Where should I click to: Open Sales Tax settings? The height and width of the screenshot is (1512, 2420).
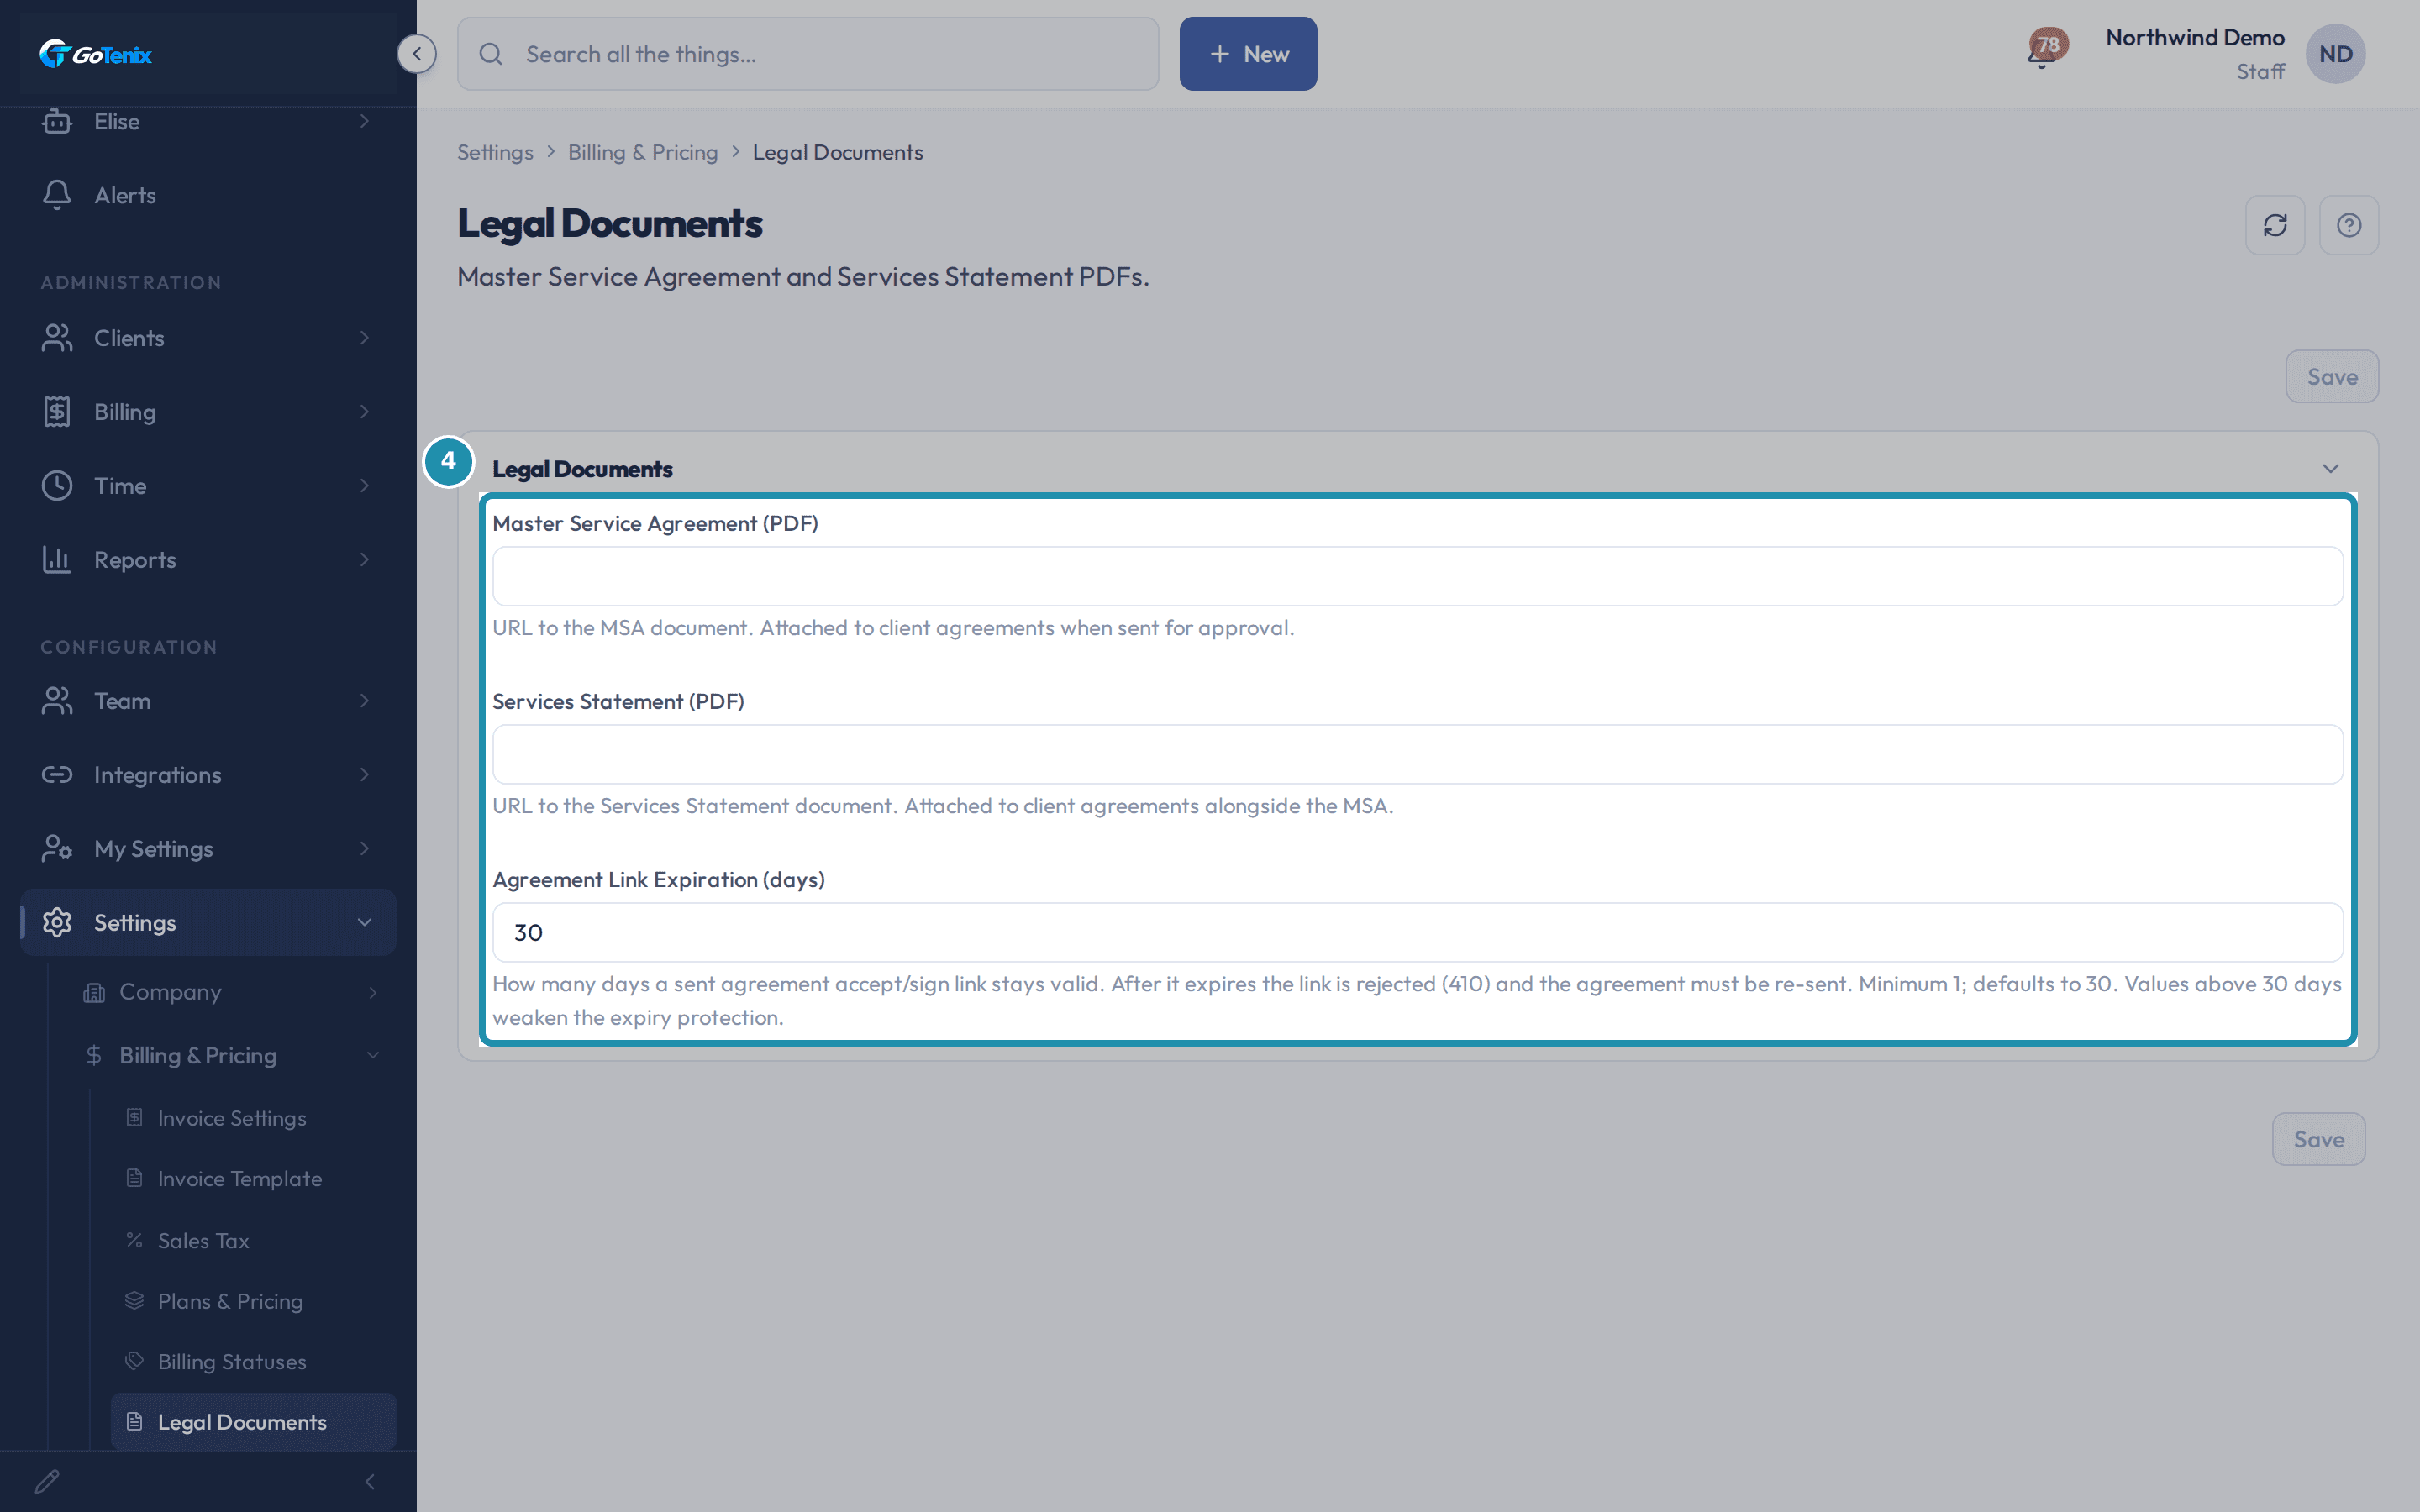[254, 1240]
